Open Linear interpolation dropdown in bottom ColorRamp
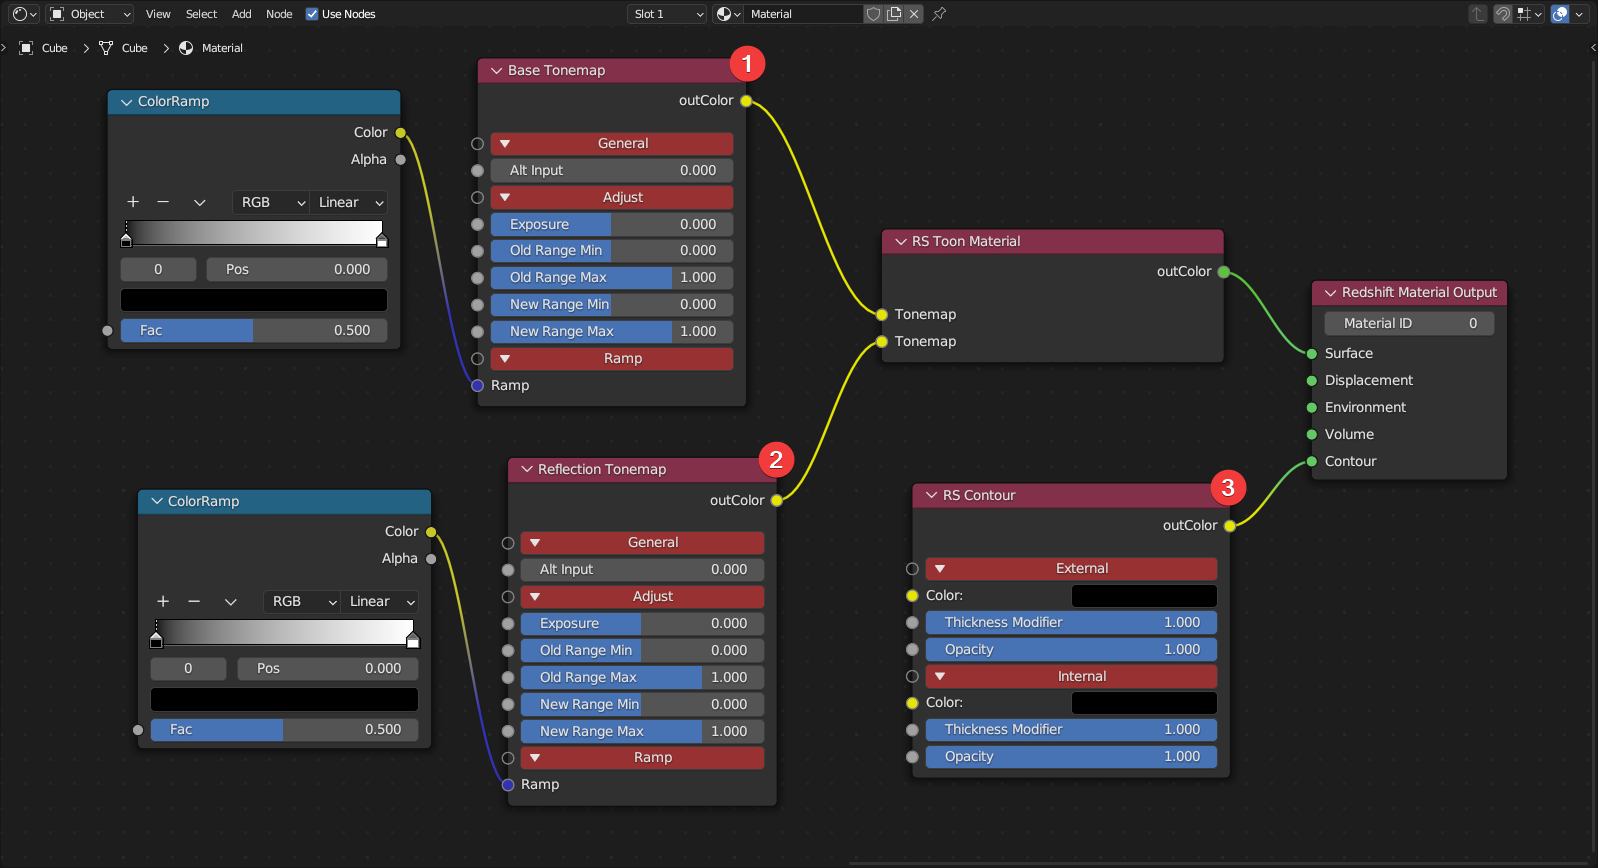Viewport: 1598px width, 868px height. pos(379,601)
